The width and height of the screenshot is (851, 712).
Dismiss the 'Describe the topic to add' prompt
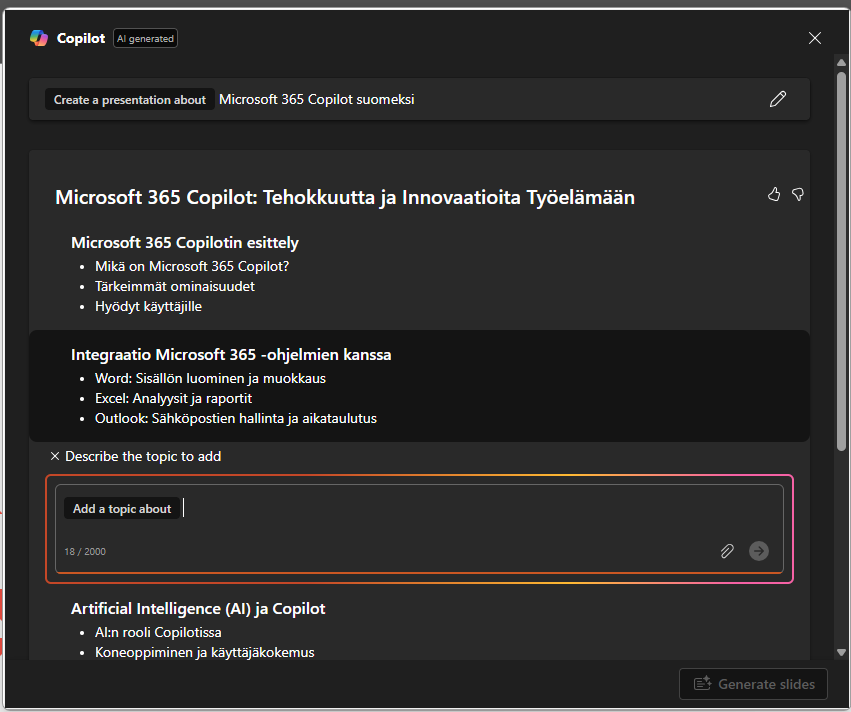pyautogui.click(x=55, y=456)
